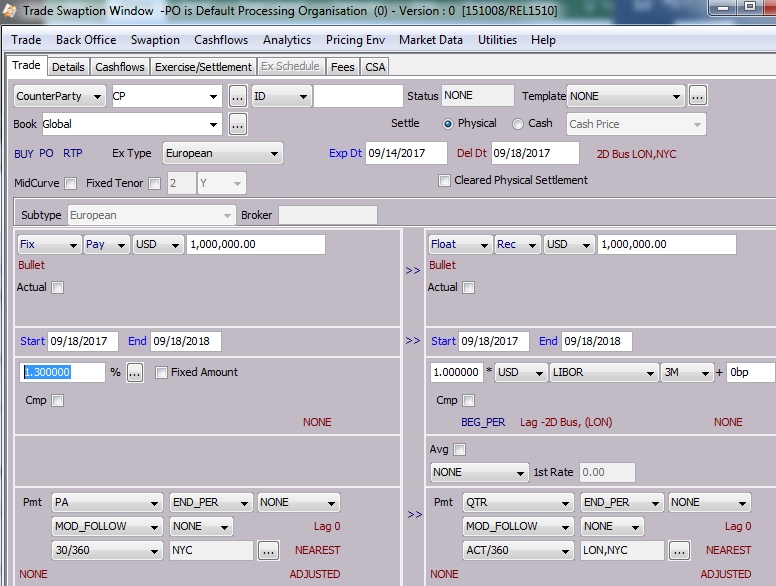
Task: Open the QTR payment frequency dropdown
Action: click(518, 503)
